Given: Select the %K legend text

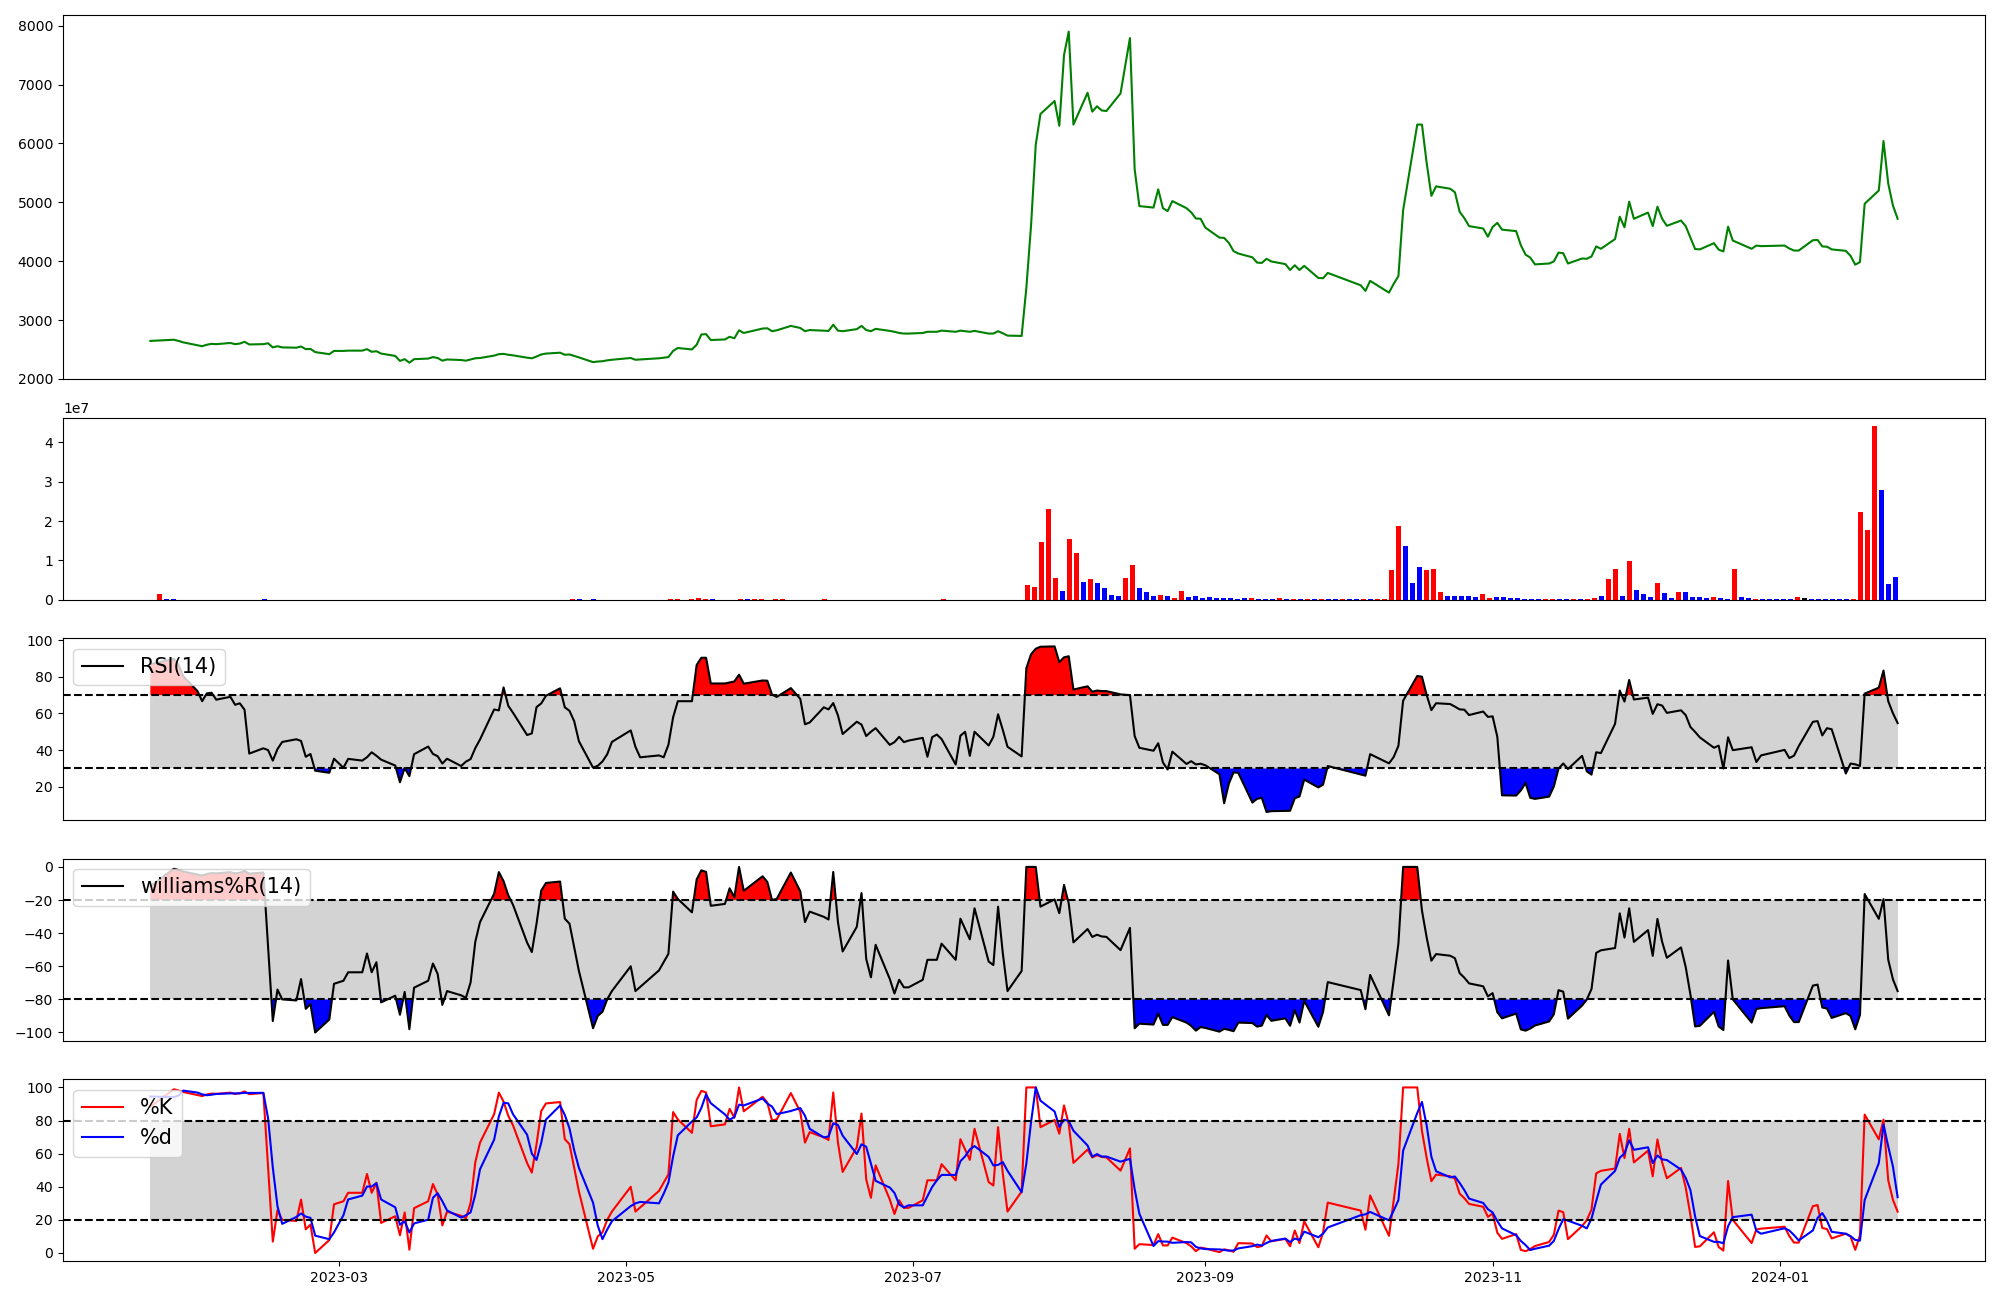Looking at the screenshot, I should tap(156, 1107).
